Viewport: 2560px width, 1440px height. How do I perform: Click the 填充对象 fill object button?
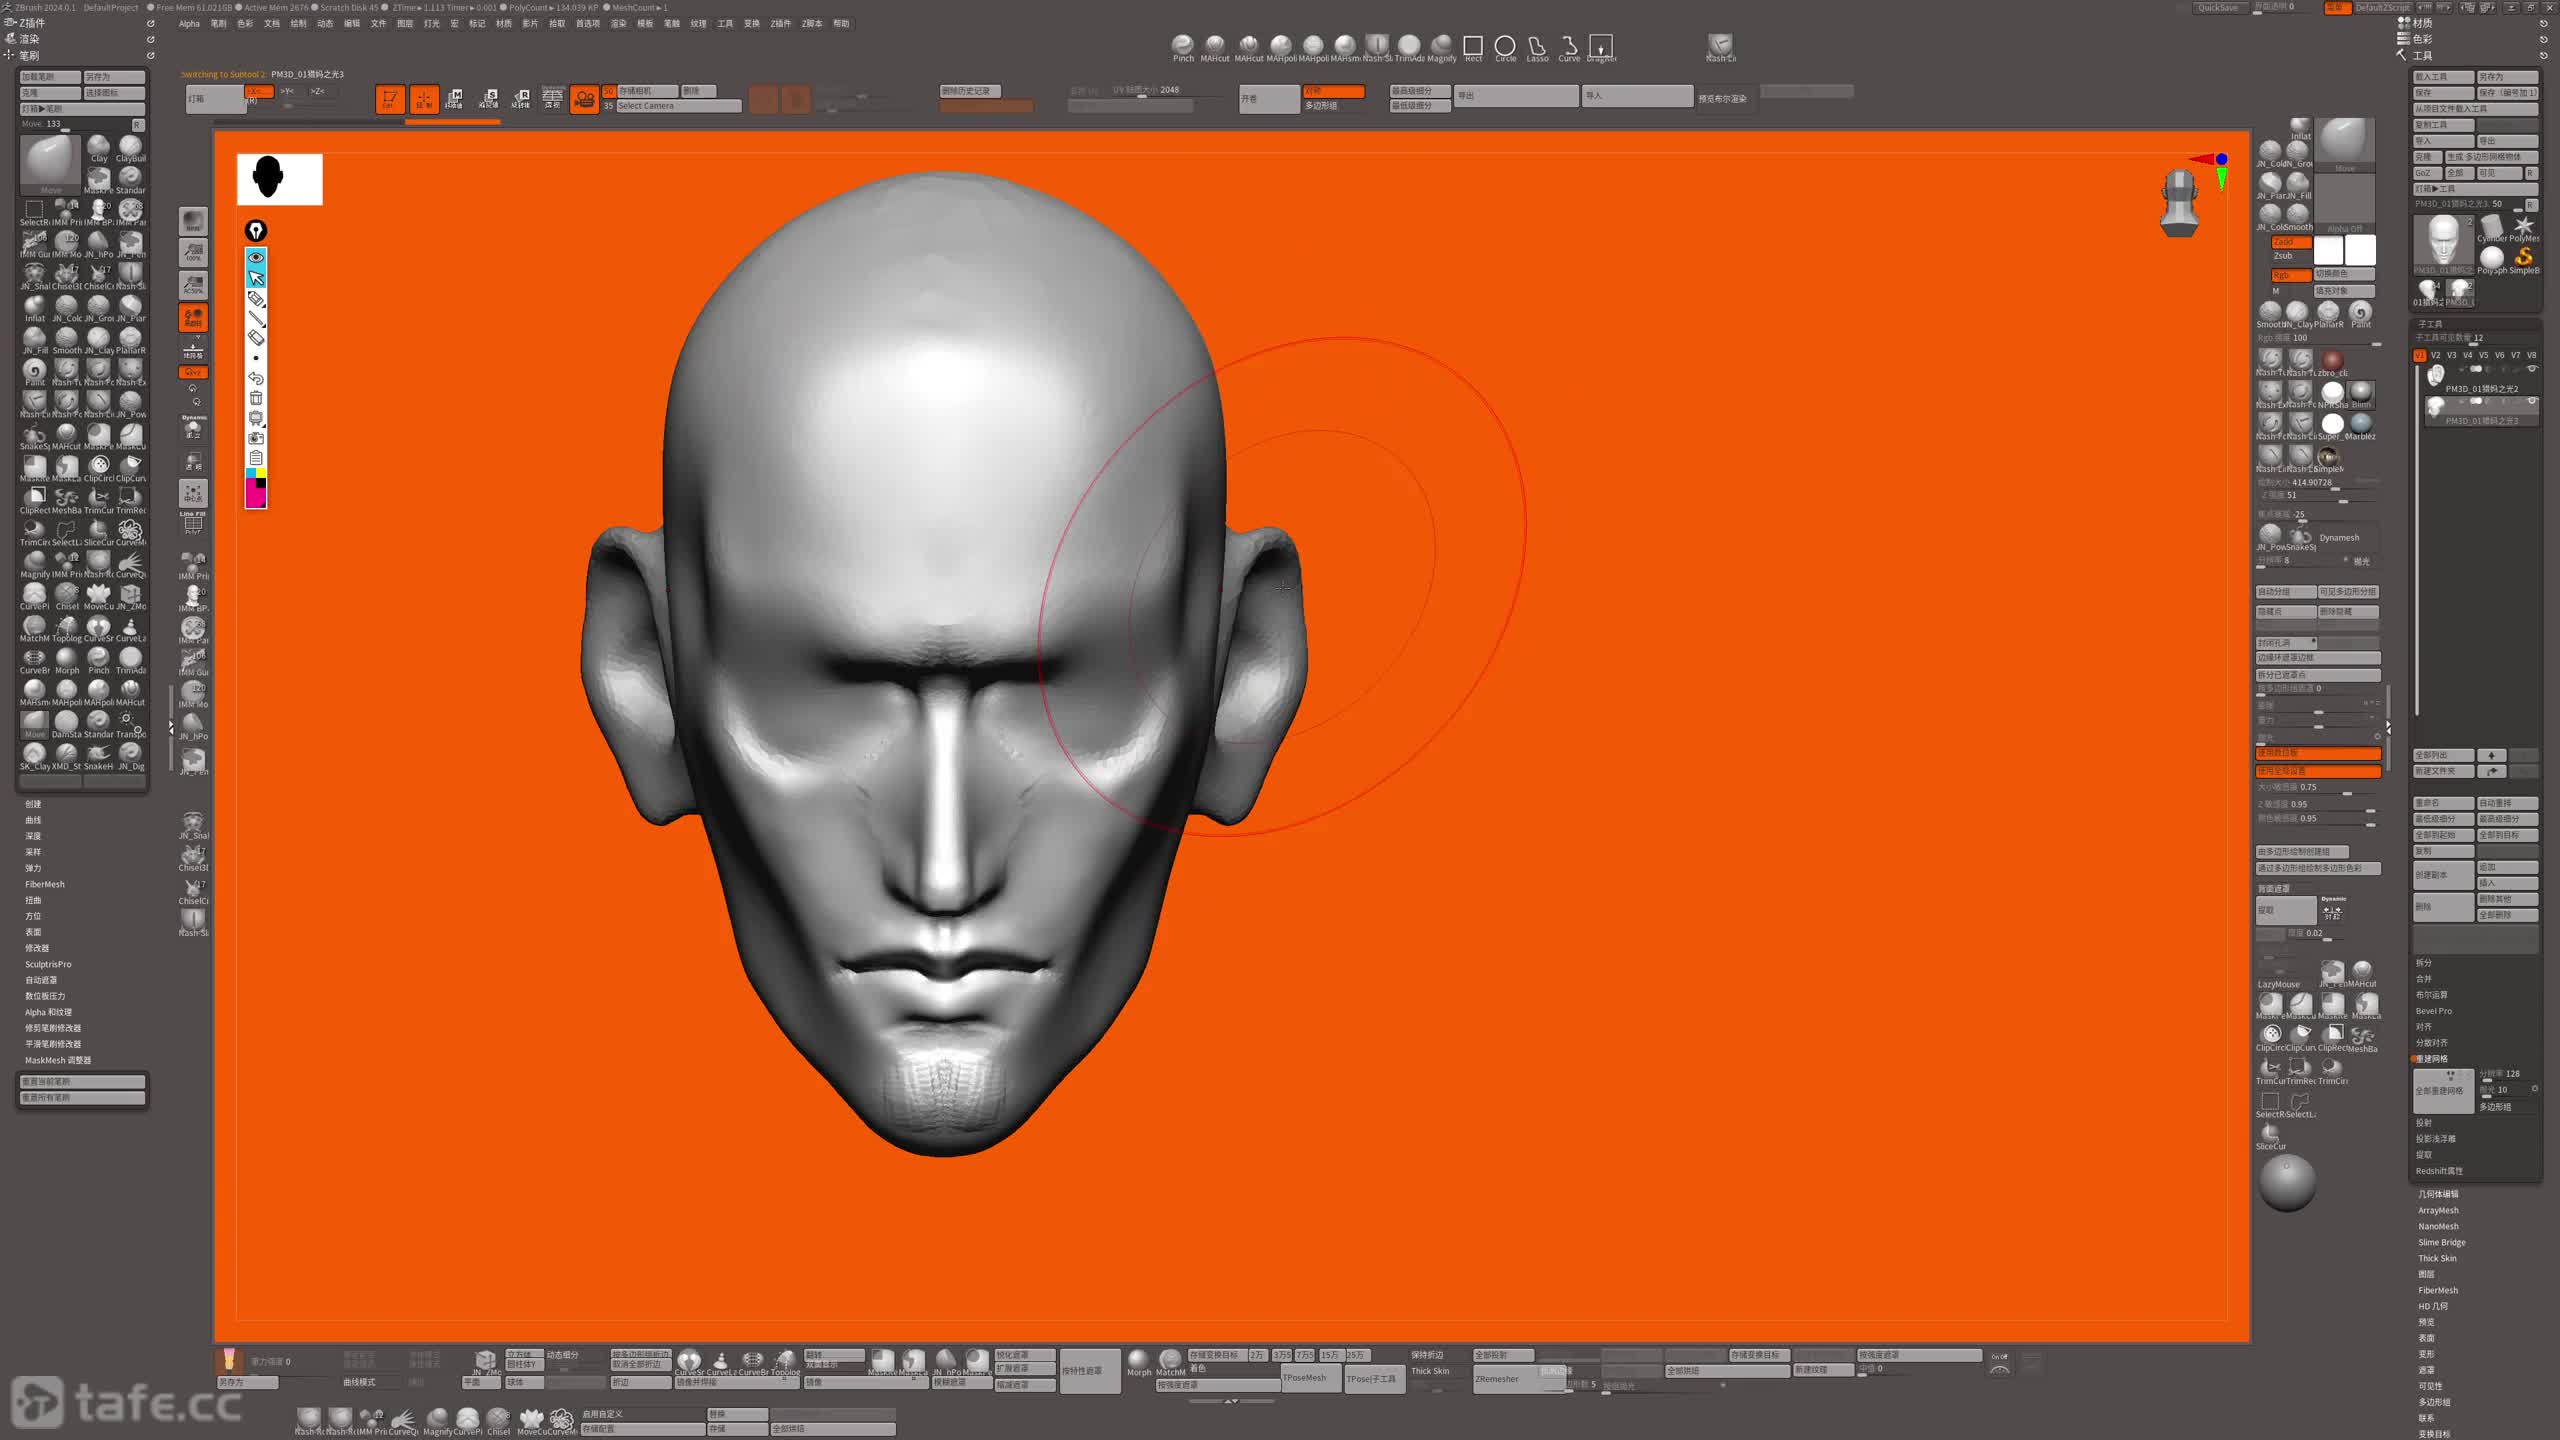pyautogui.click(x=2345, y=291)
